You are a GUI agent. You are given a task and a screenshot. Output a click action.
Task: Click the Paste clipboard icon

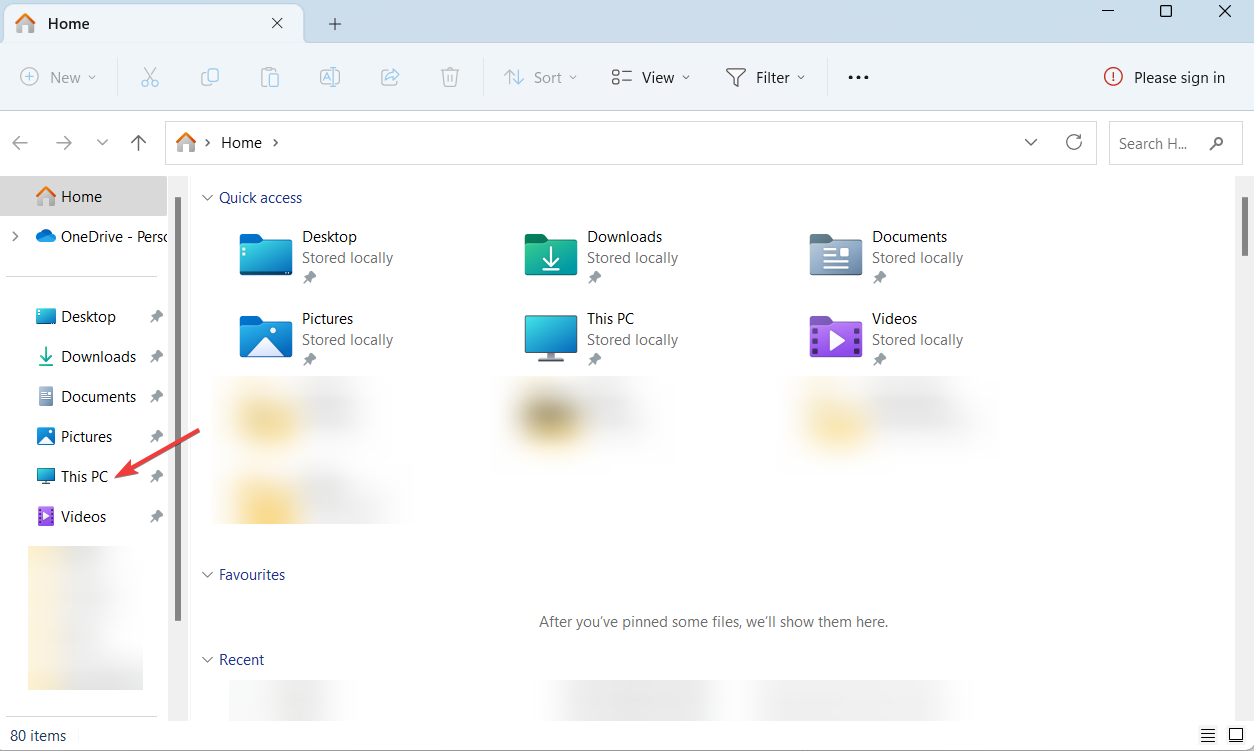coord(270,77)
